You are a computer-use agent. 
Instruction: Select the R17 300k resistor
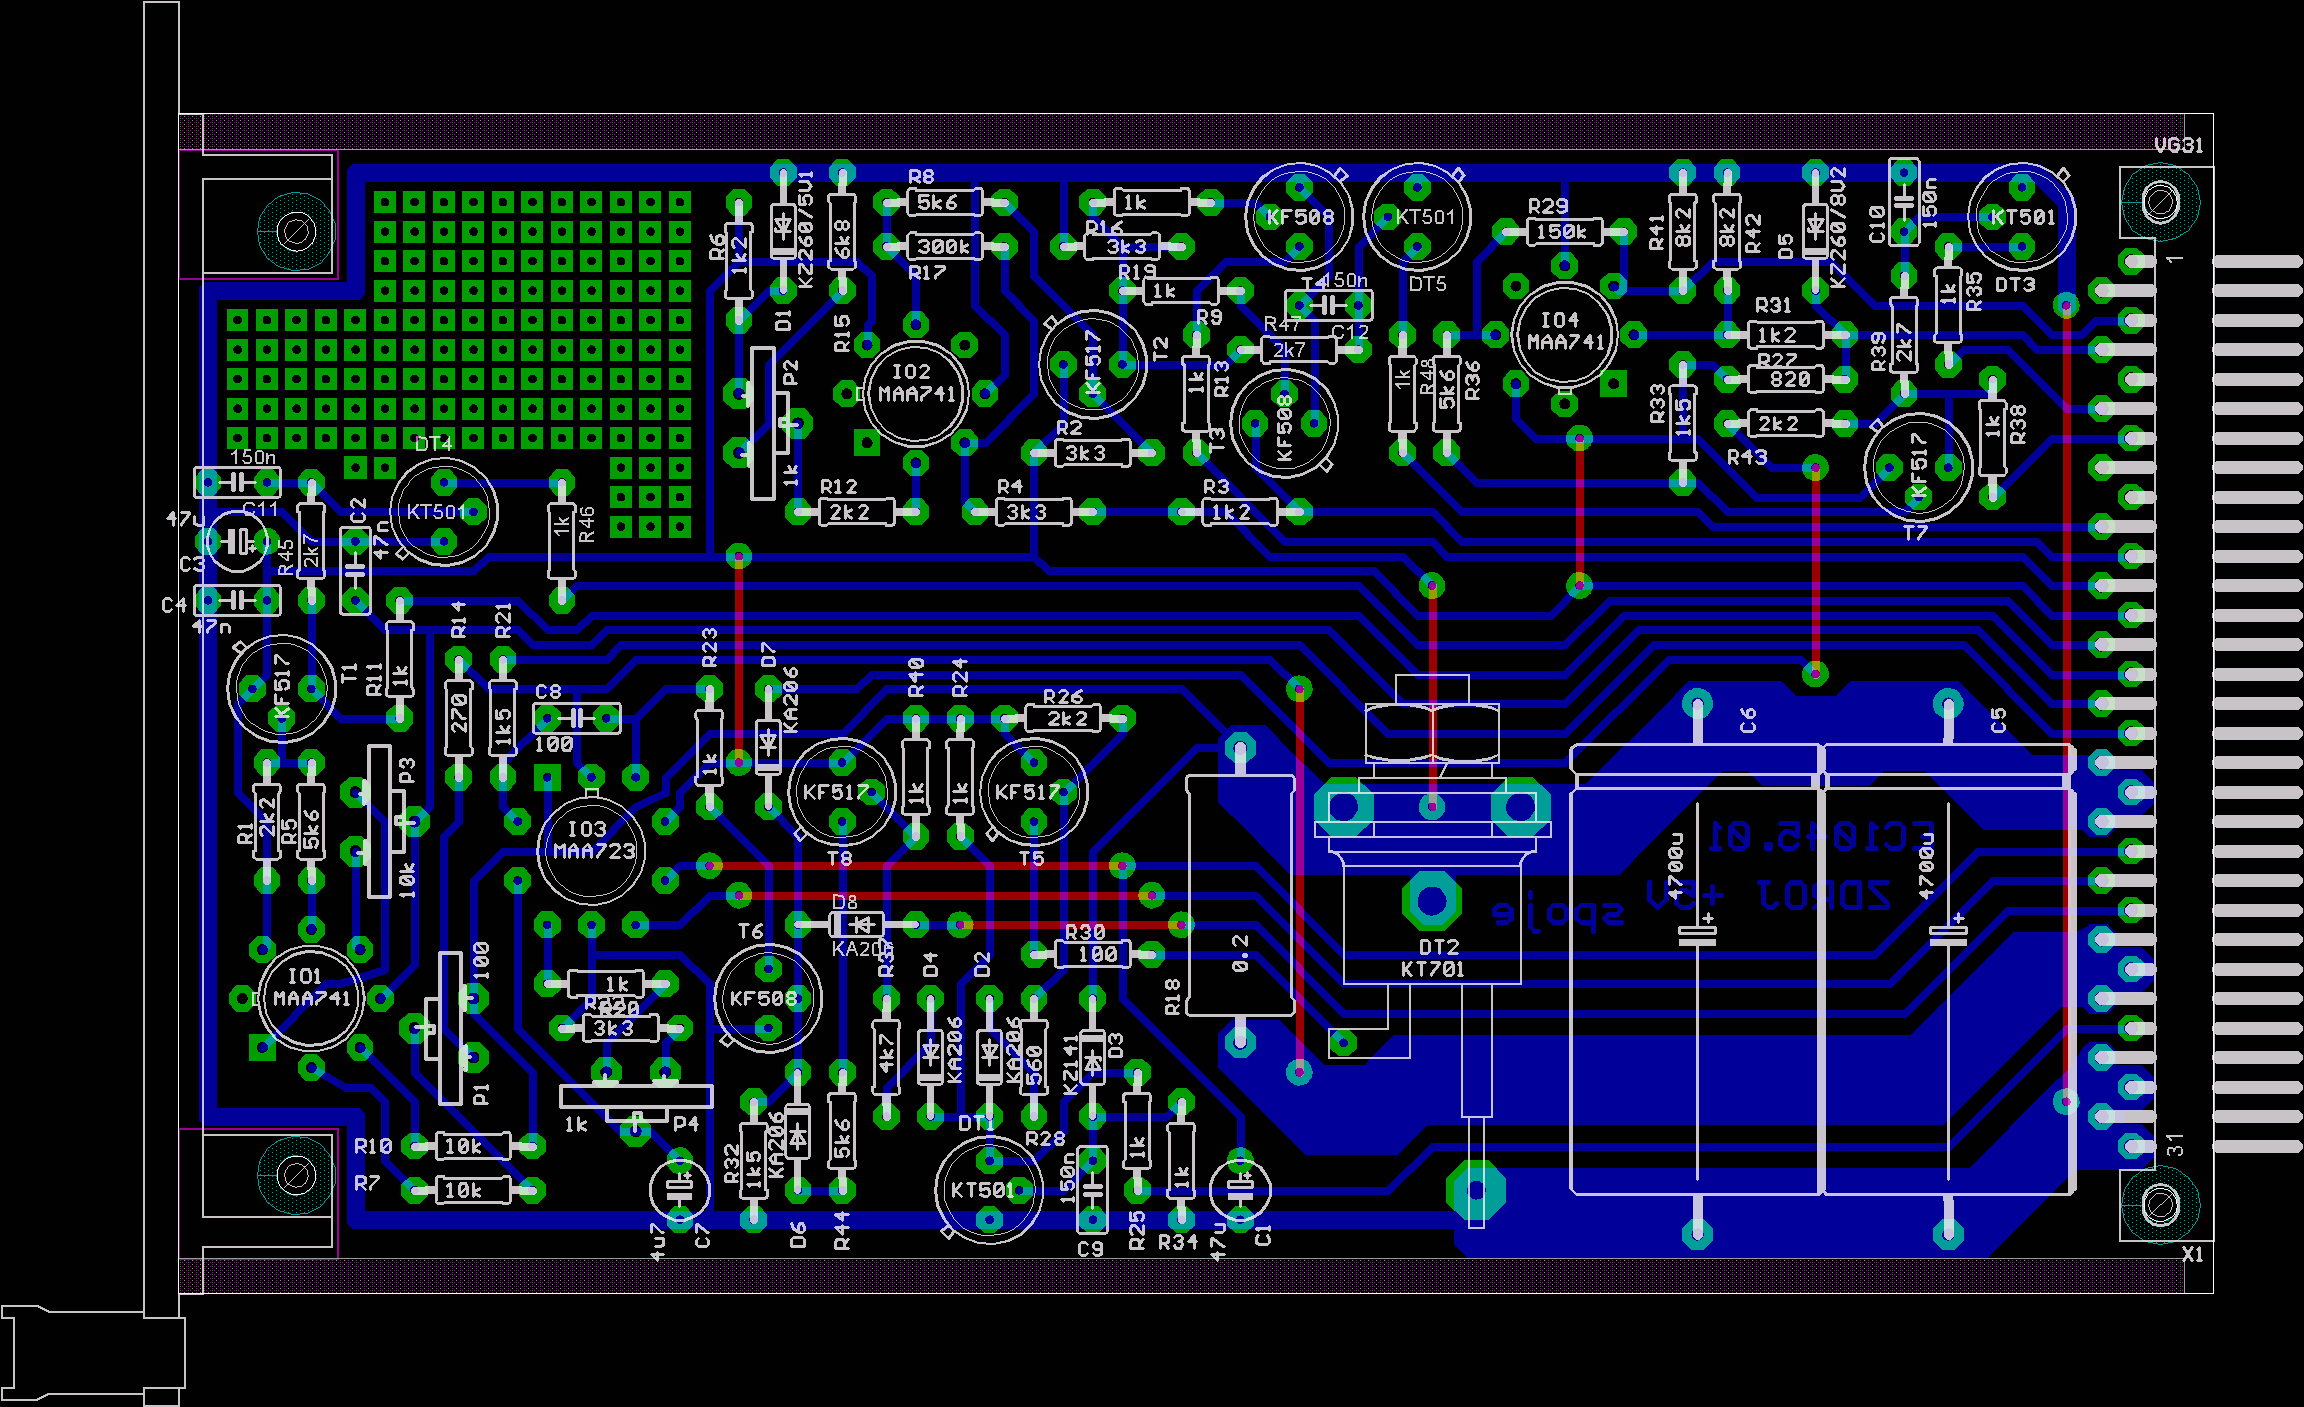(x=944, y=246)
